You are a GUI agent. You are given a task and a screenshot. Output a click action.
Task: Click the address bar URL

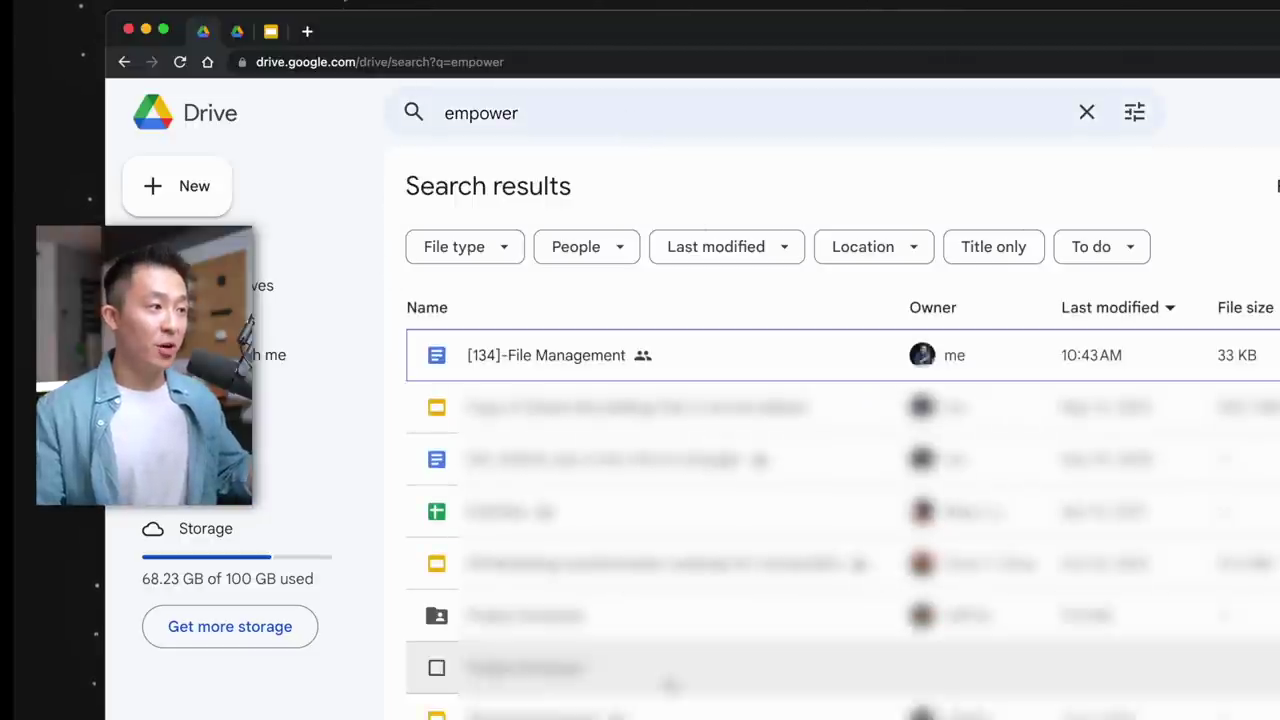[x=380, y=62]
